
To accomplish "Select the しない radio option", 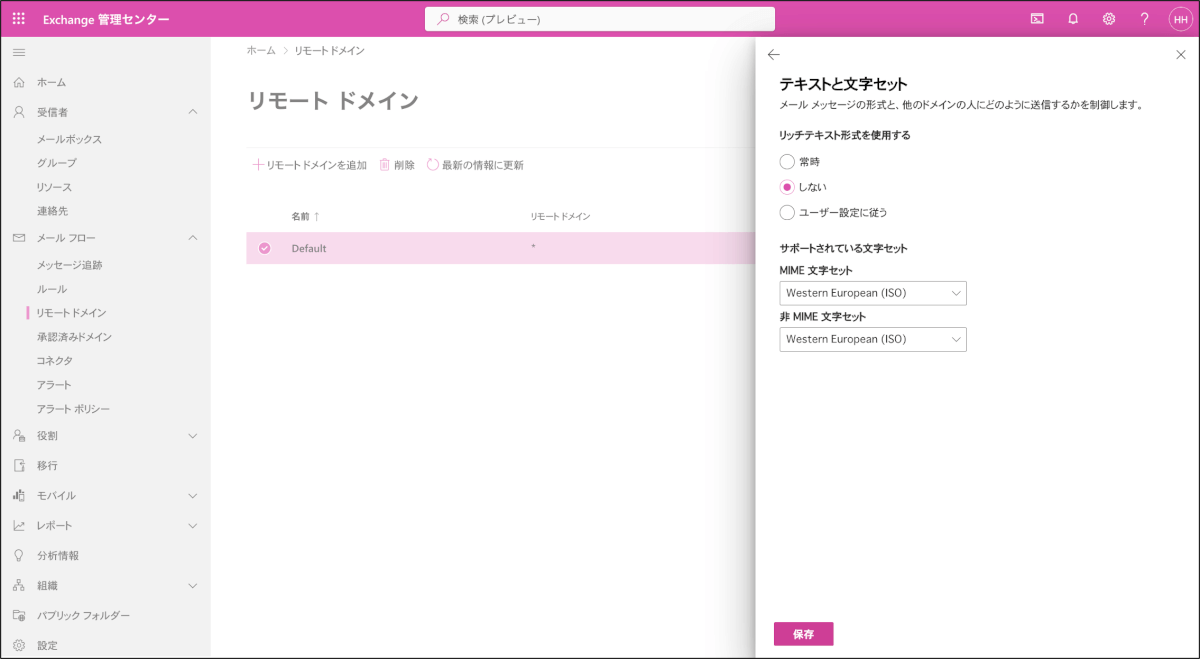I will click(787, 187).
